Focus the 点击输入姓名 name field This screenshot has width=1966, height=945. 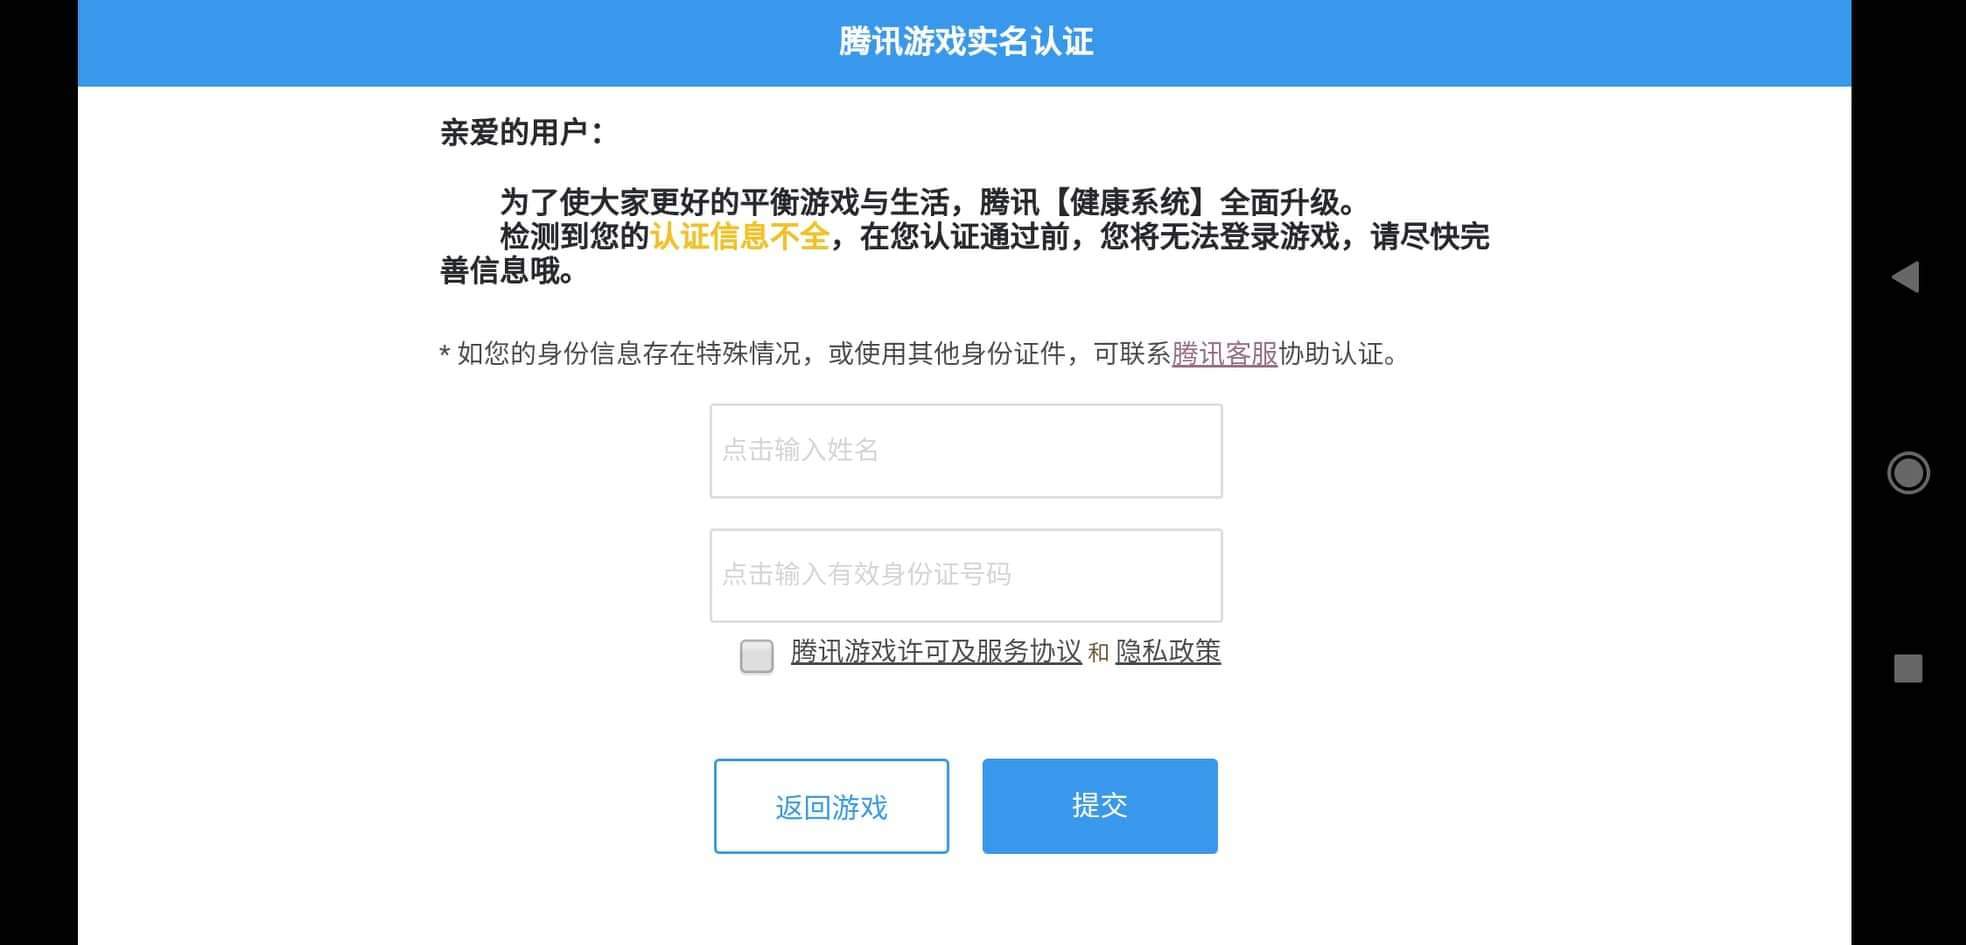965,451
